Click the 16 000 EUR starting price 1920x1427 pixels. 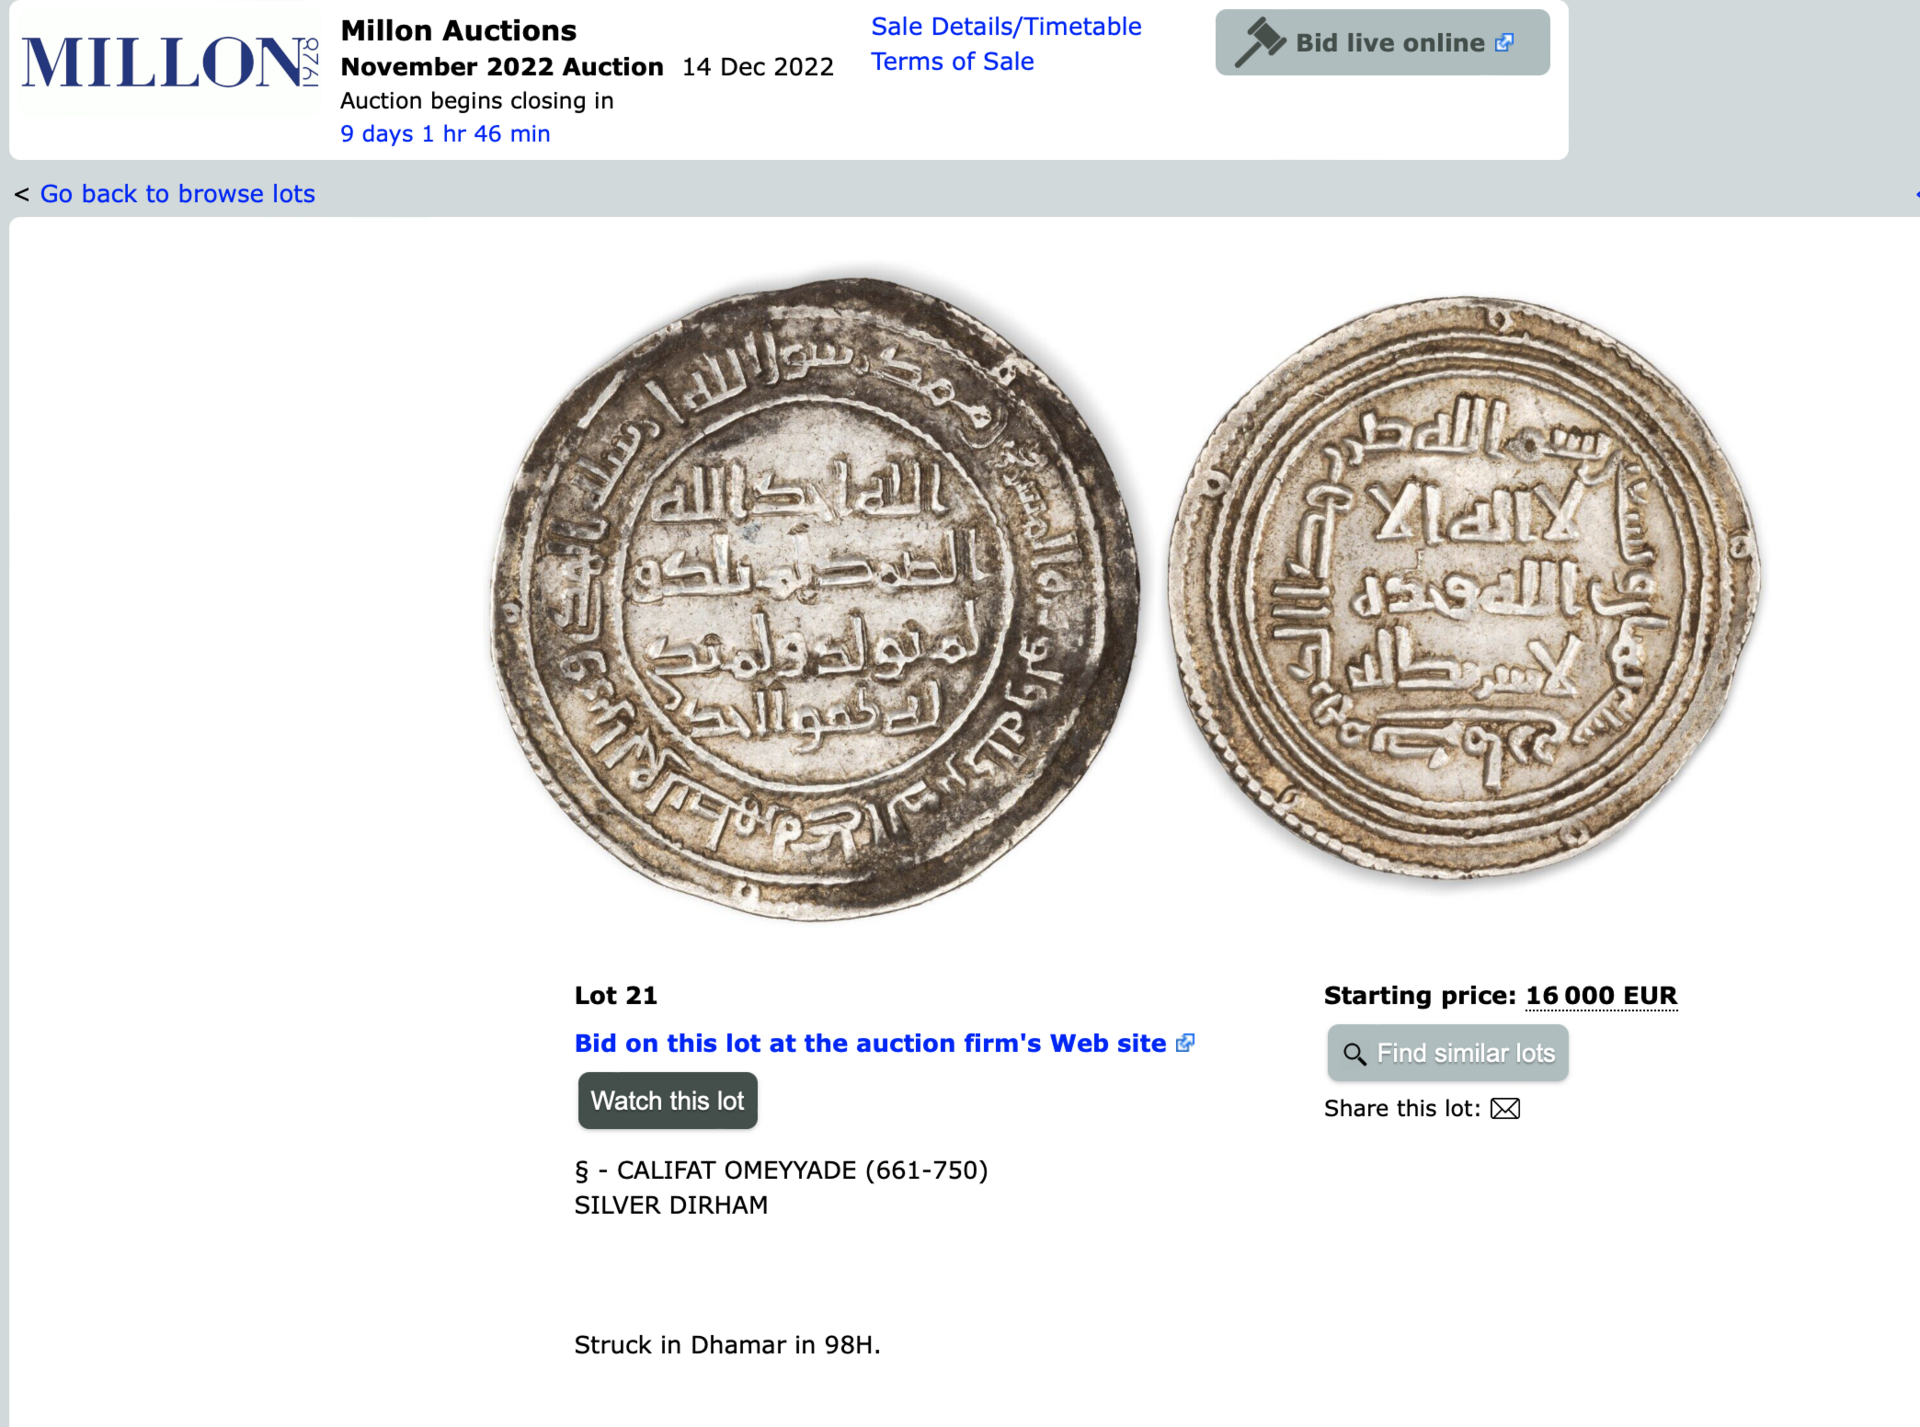1601,995
